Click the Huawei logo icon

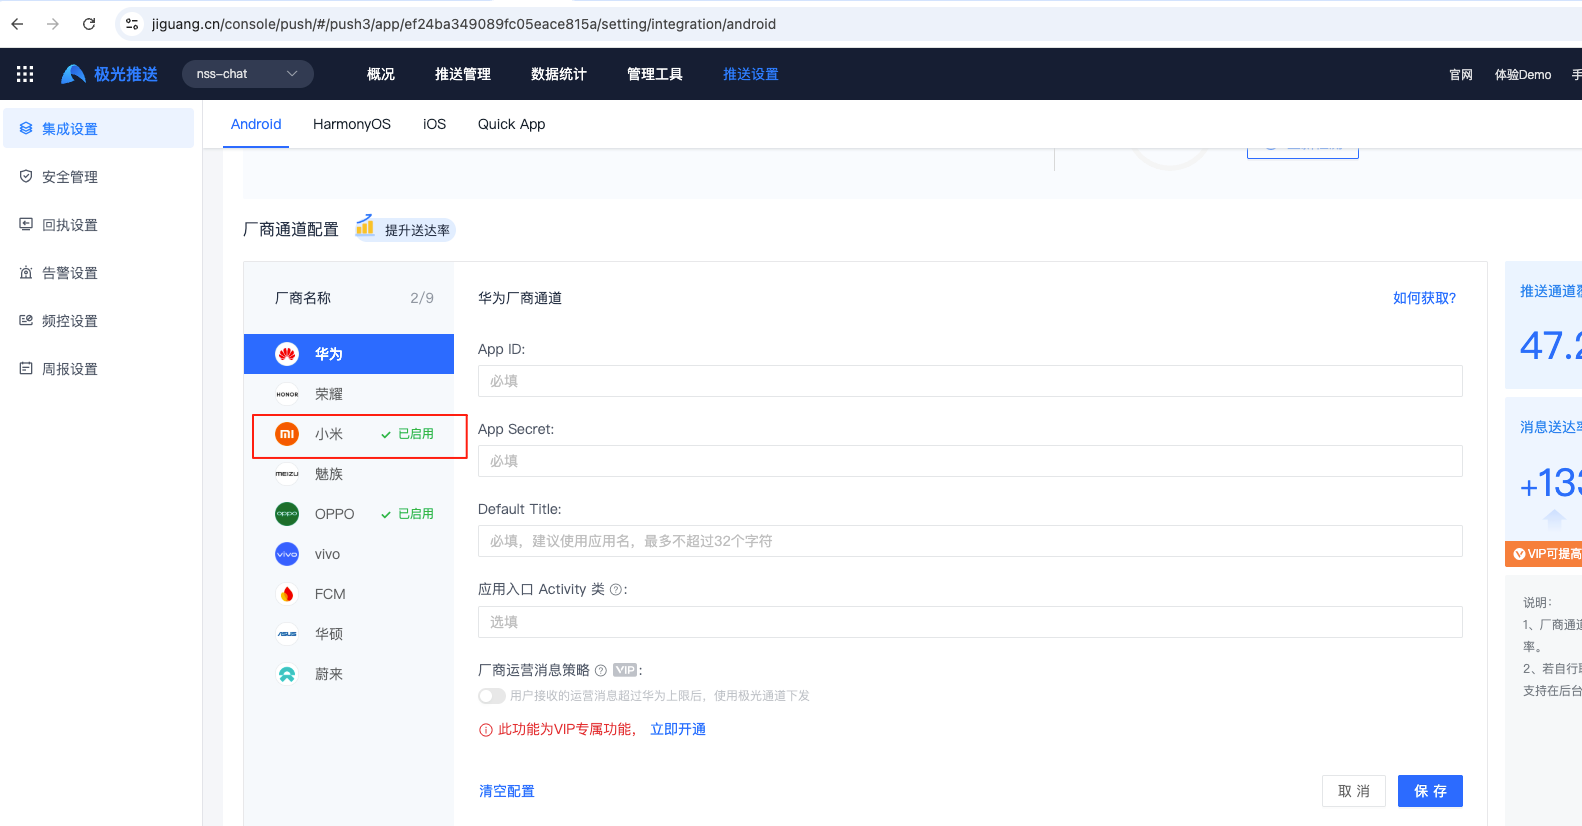coord(287,354)
